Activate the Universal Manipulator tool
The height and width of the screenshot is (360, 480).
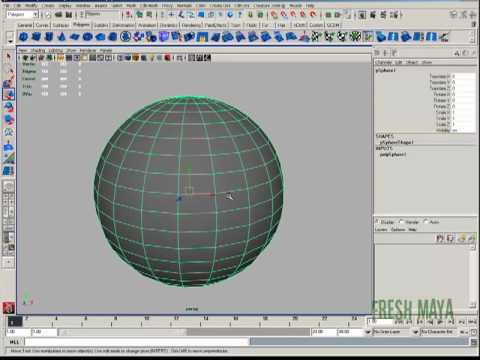click(x=9, y=133)
